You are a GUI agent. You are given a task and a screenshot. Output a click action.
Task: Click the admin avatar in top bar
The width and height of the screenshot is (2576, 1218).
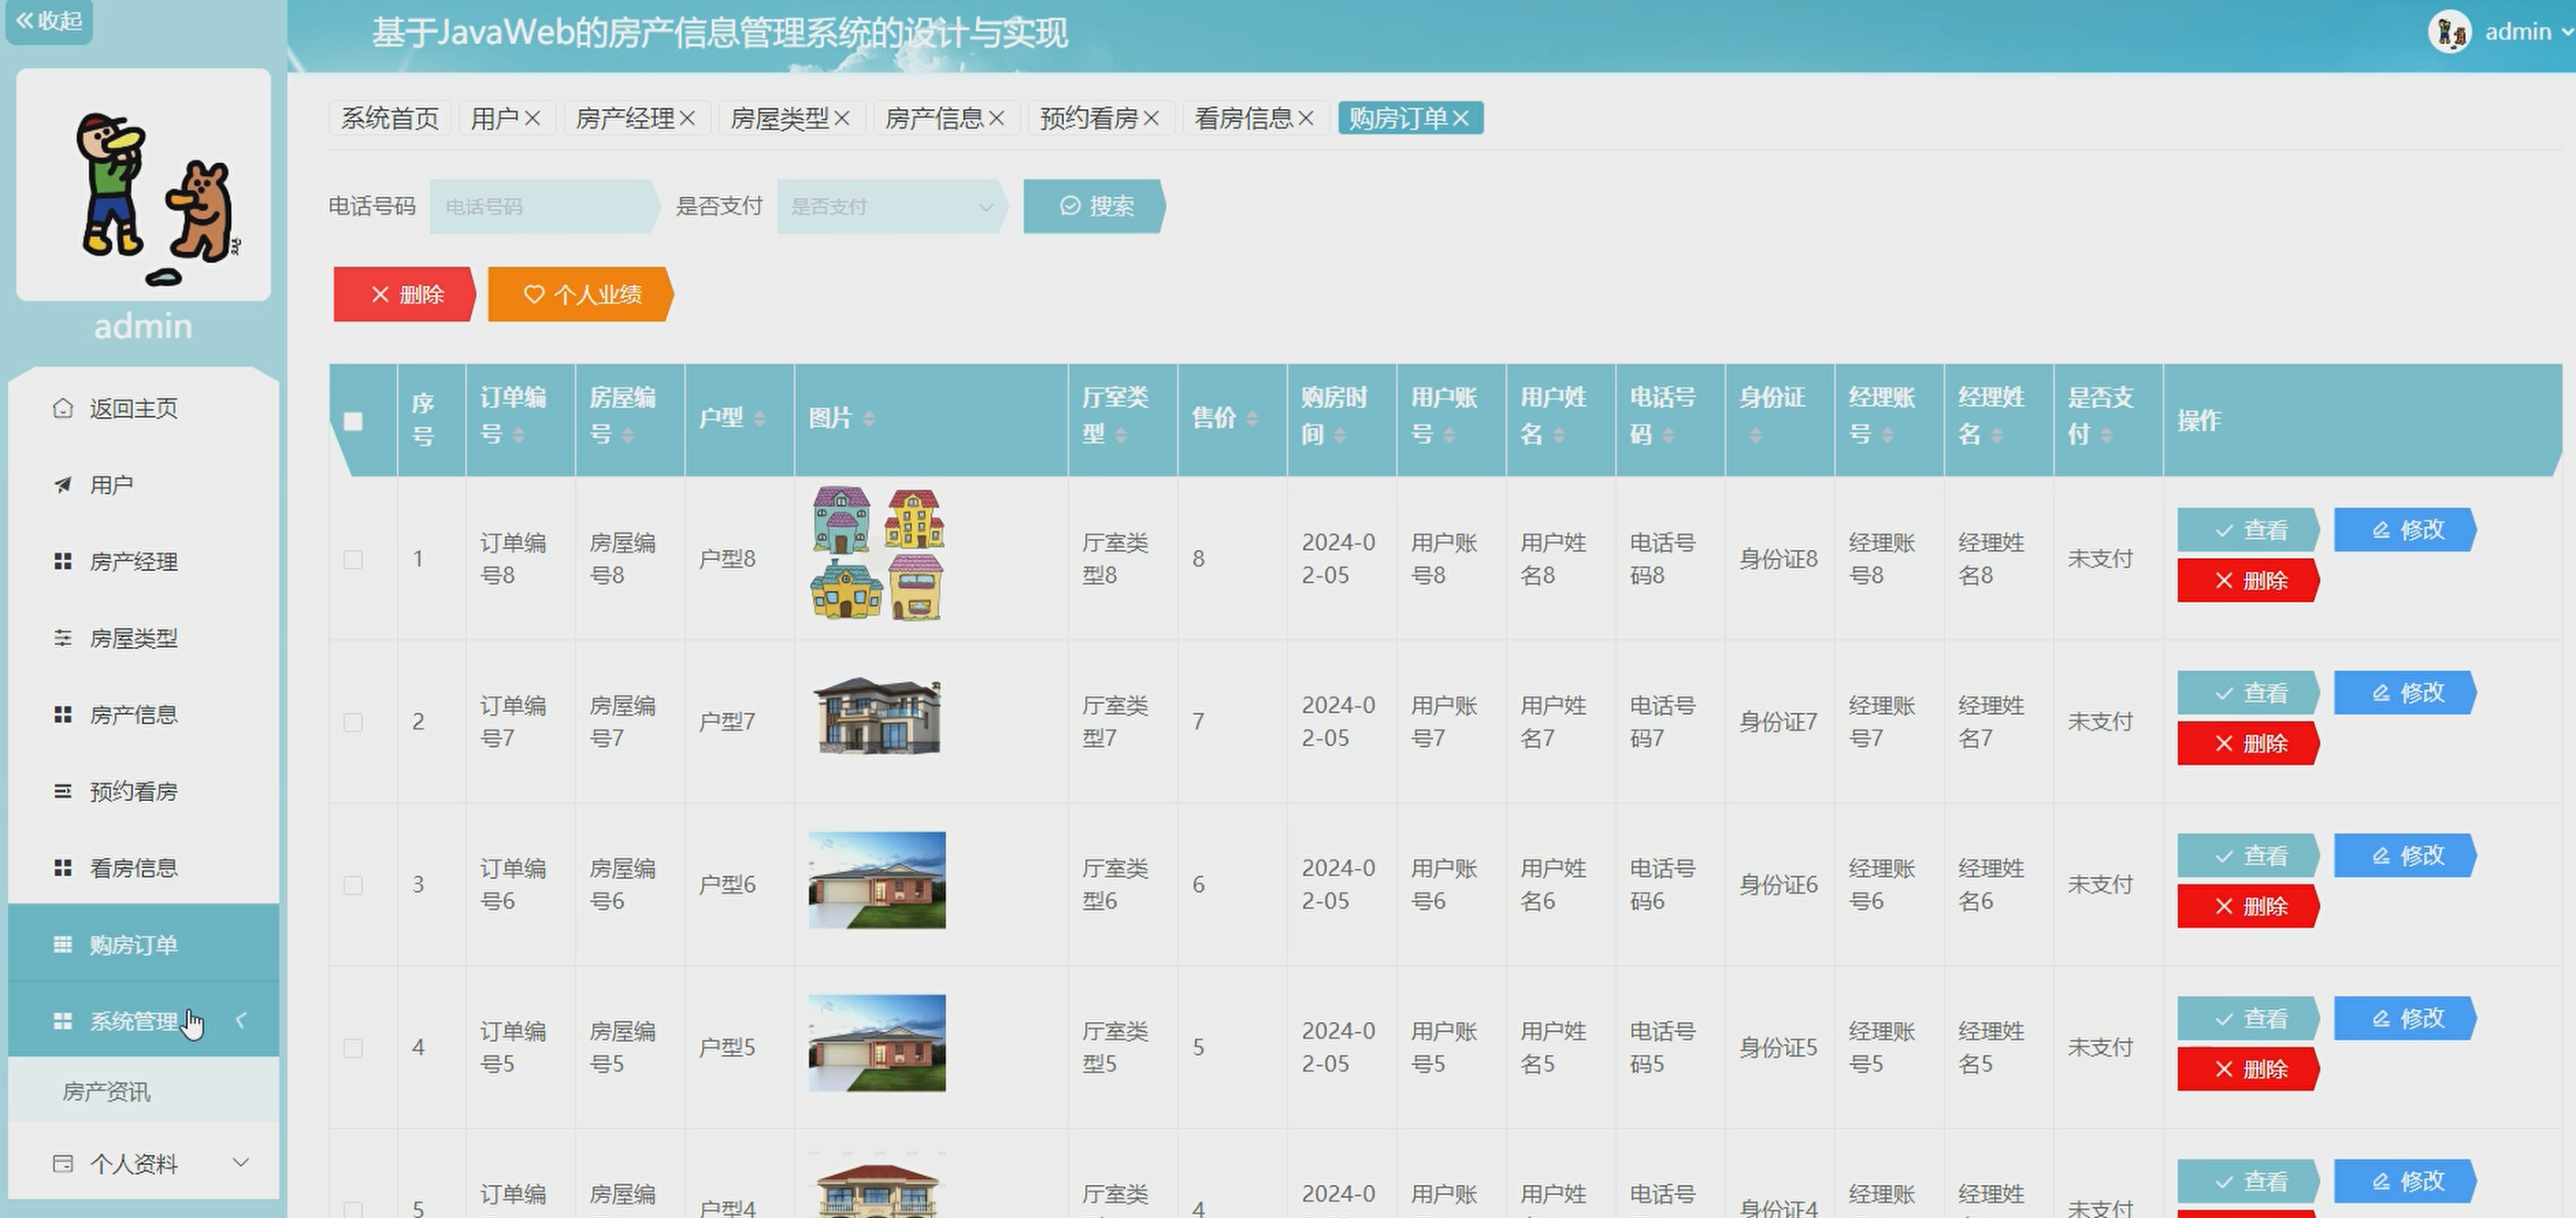(x=2450, y=32)
